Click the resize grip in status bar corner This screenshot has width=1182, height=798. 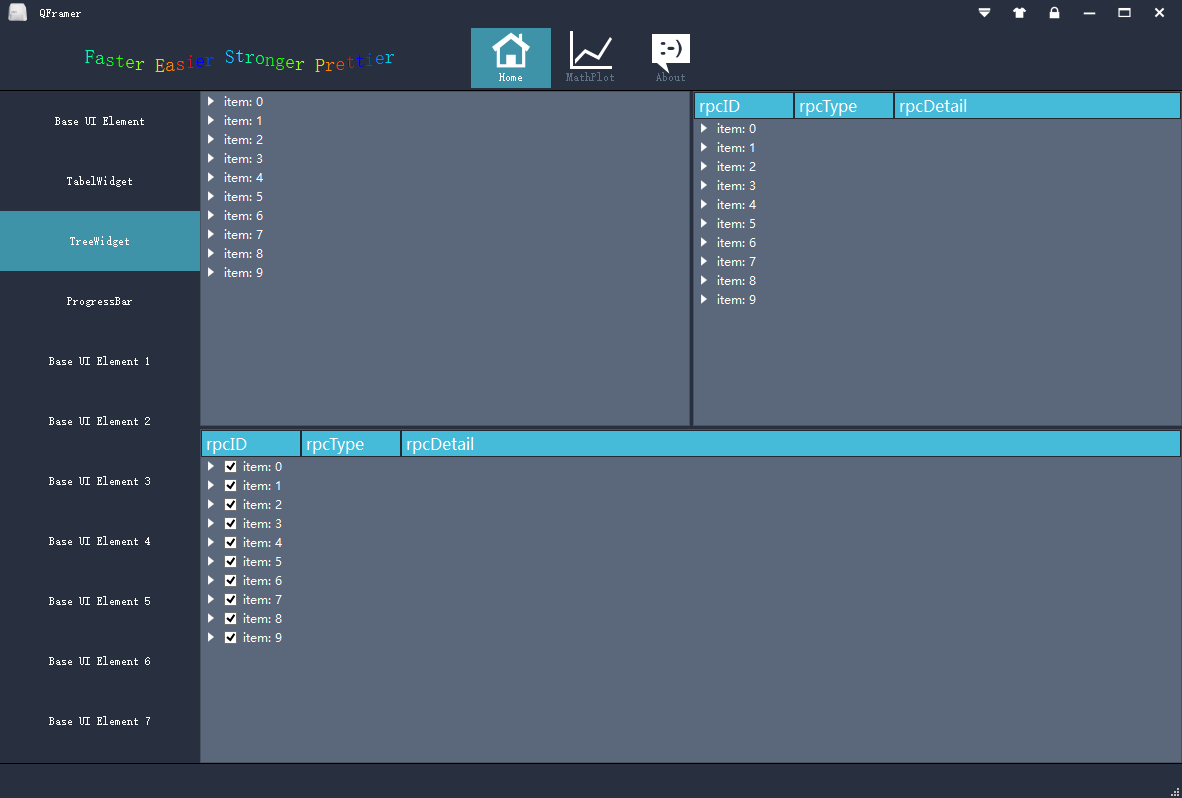click(1176, 791)
